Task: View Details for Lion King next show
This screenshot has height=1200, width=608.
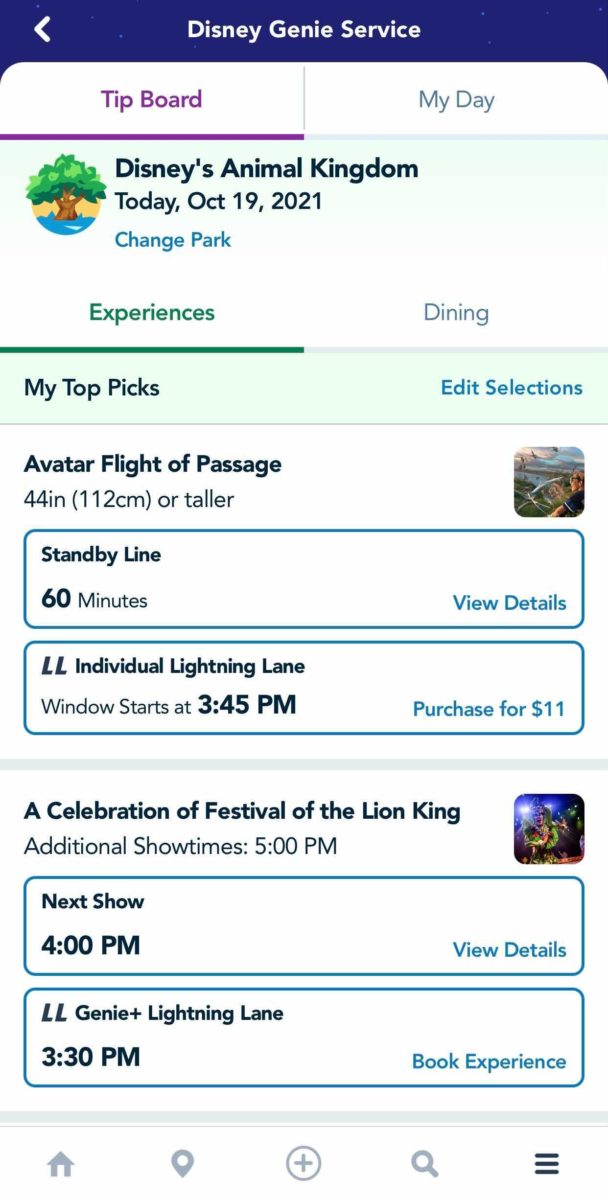Action: click(x=509, y=950)
